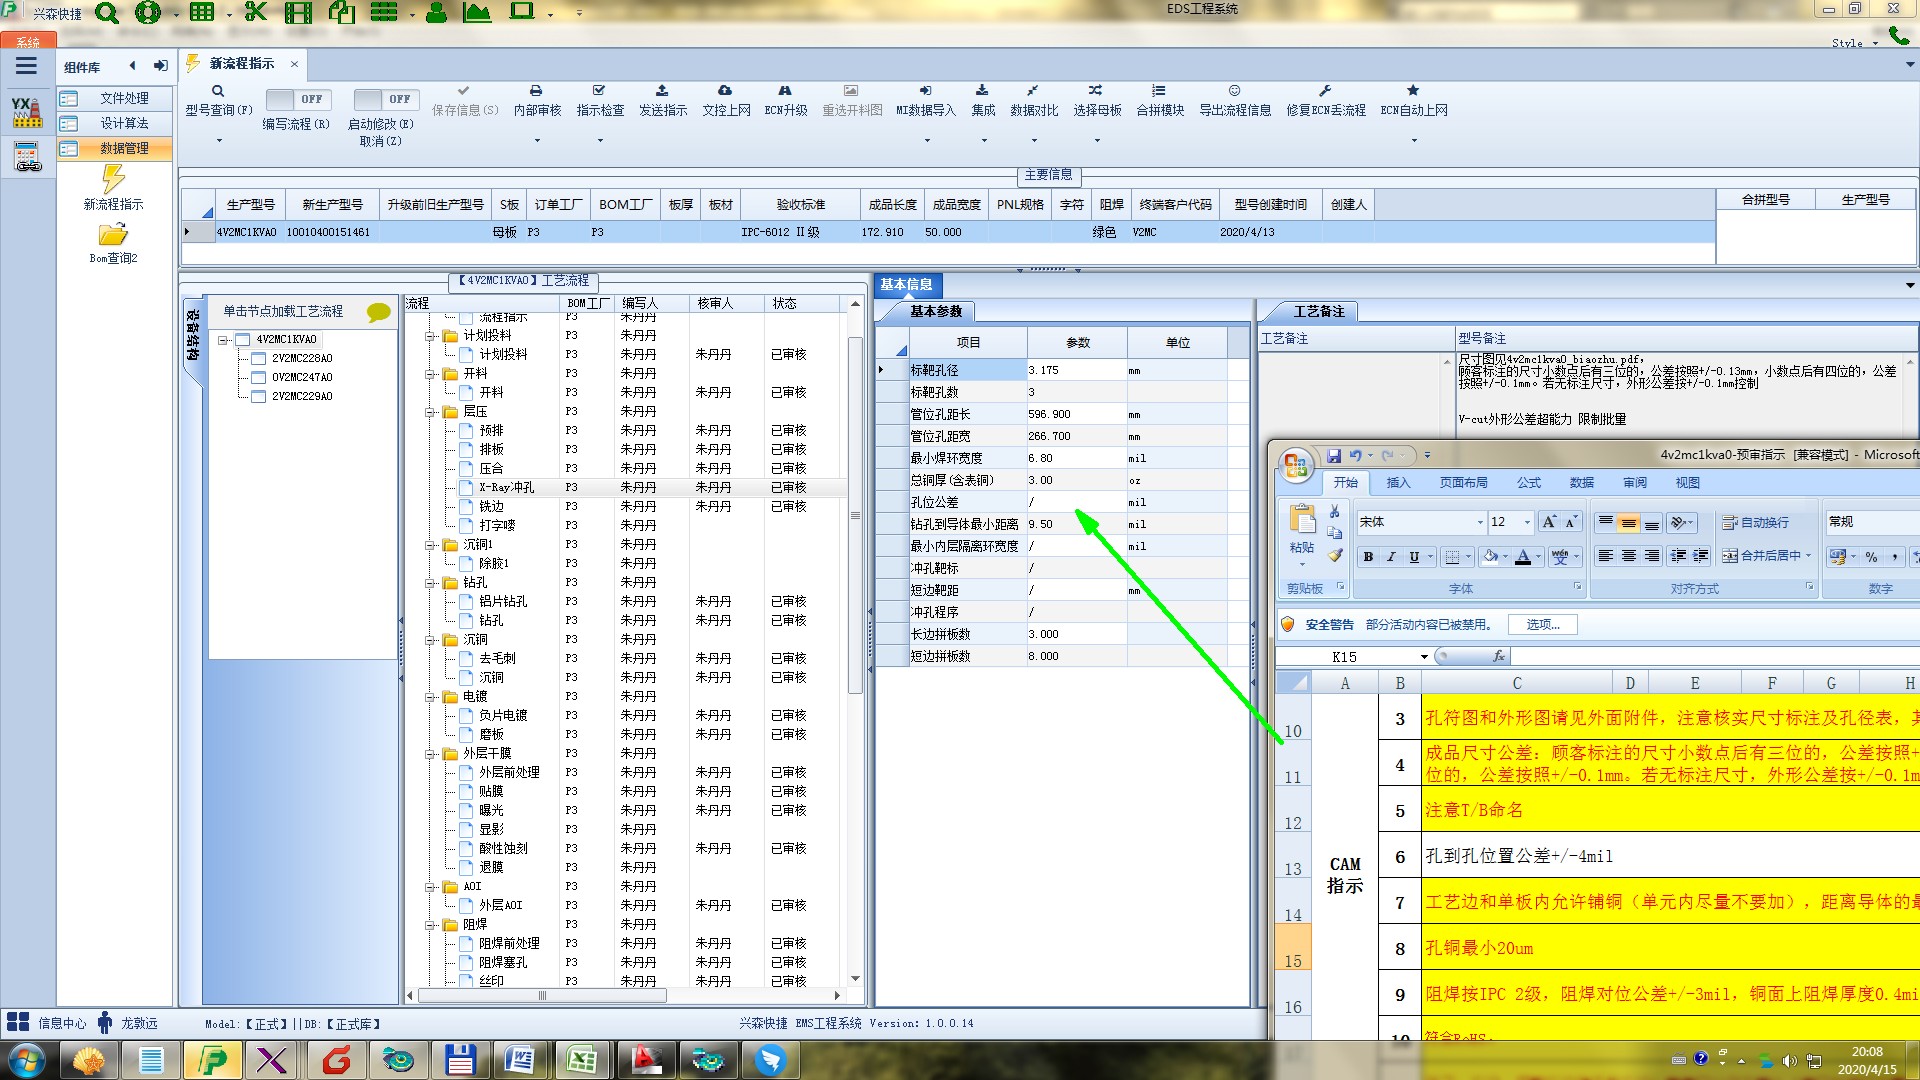Open the Bom查询2 folder icon
Screen dimensions: 1920x1080
pos(113,235)
